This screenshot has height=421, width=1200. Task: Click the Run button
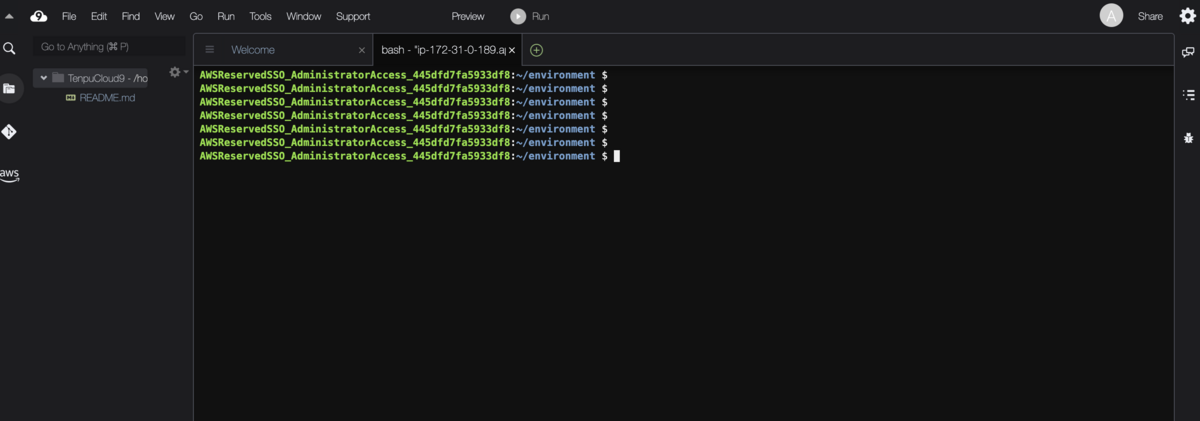pos(530,16)
